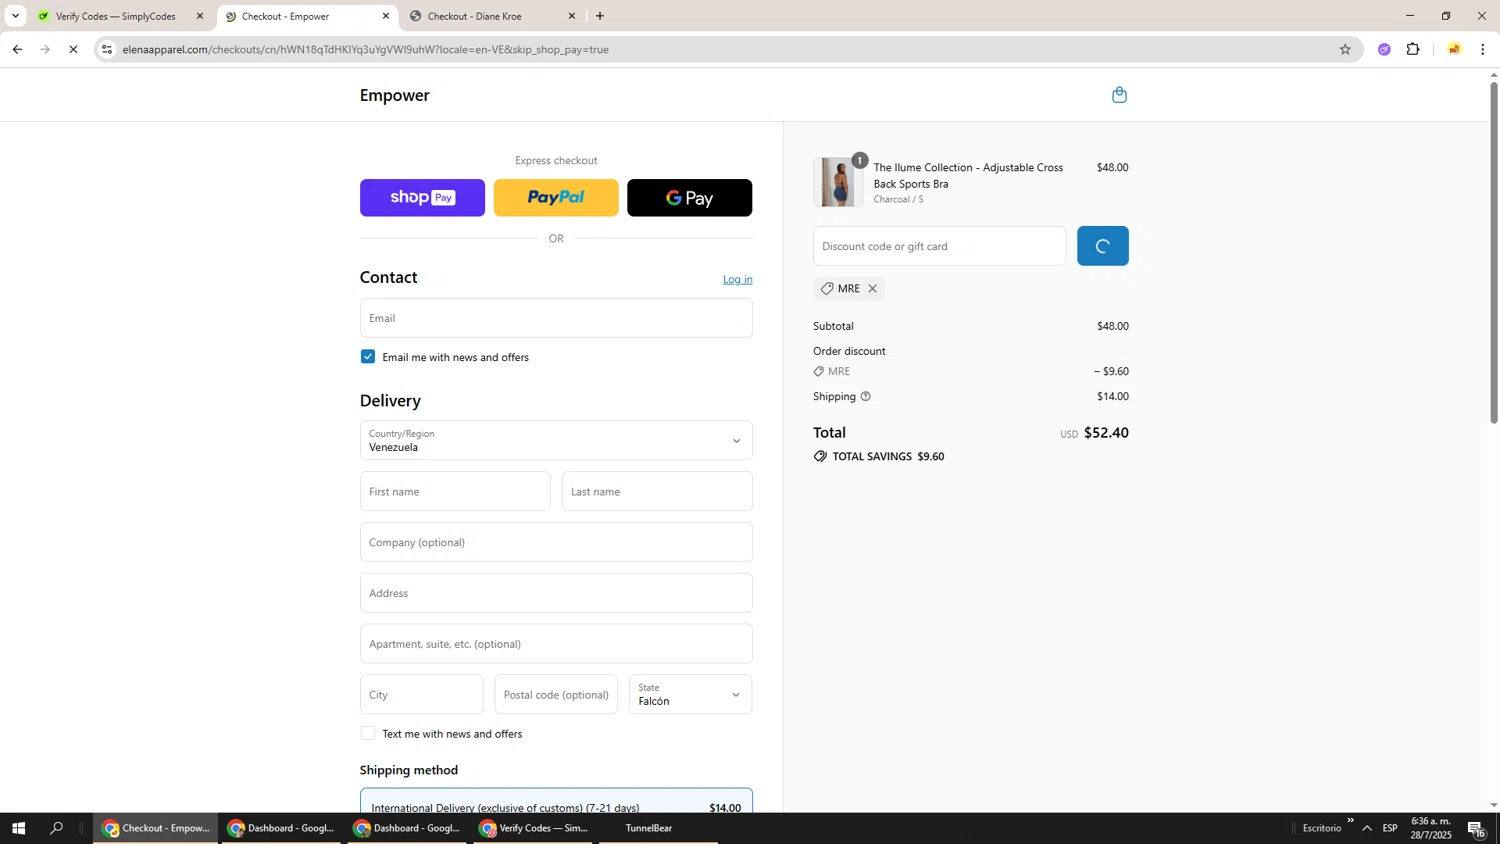Pay with PayPal button
This screenshot has height=844, width=1500.
click(x=556, y=198)
